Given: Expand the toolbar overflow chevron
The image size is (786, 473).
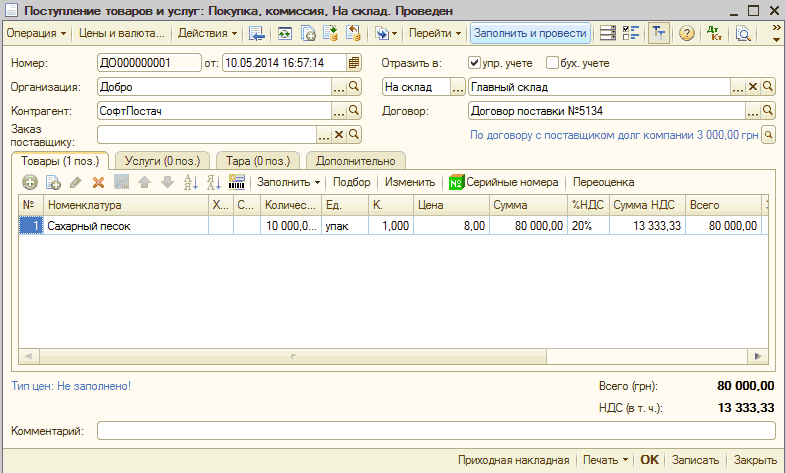Looking at the screenshot, I should 776,34.
